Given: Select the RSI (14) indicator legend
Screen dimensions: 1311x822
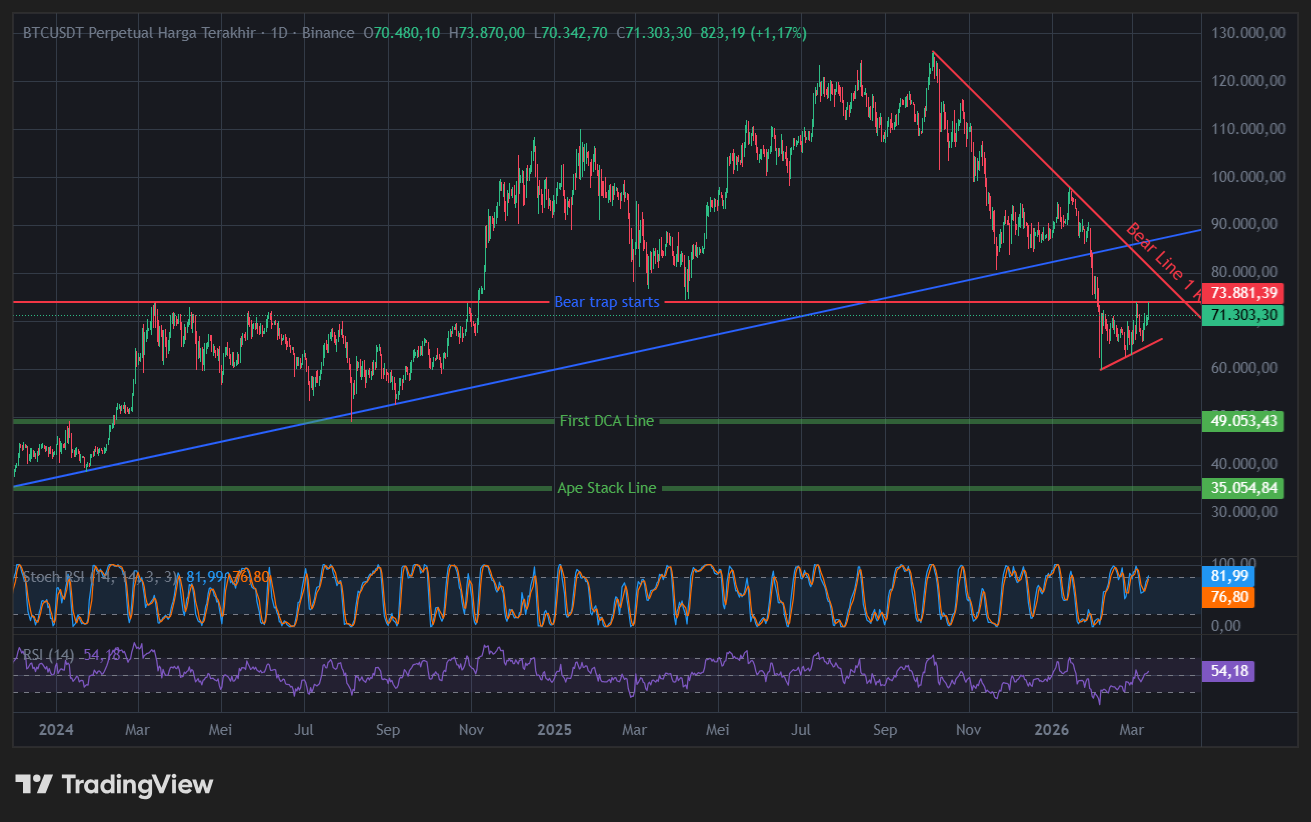Looking at the screenshot, I should click(x=50, y=654).
